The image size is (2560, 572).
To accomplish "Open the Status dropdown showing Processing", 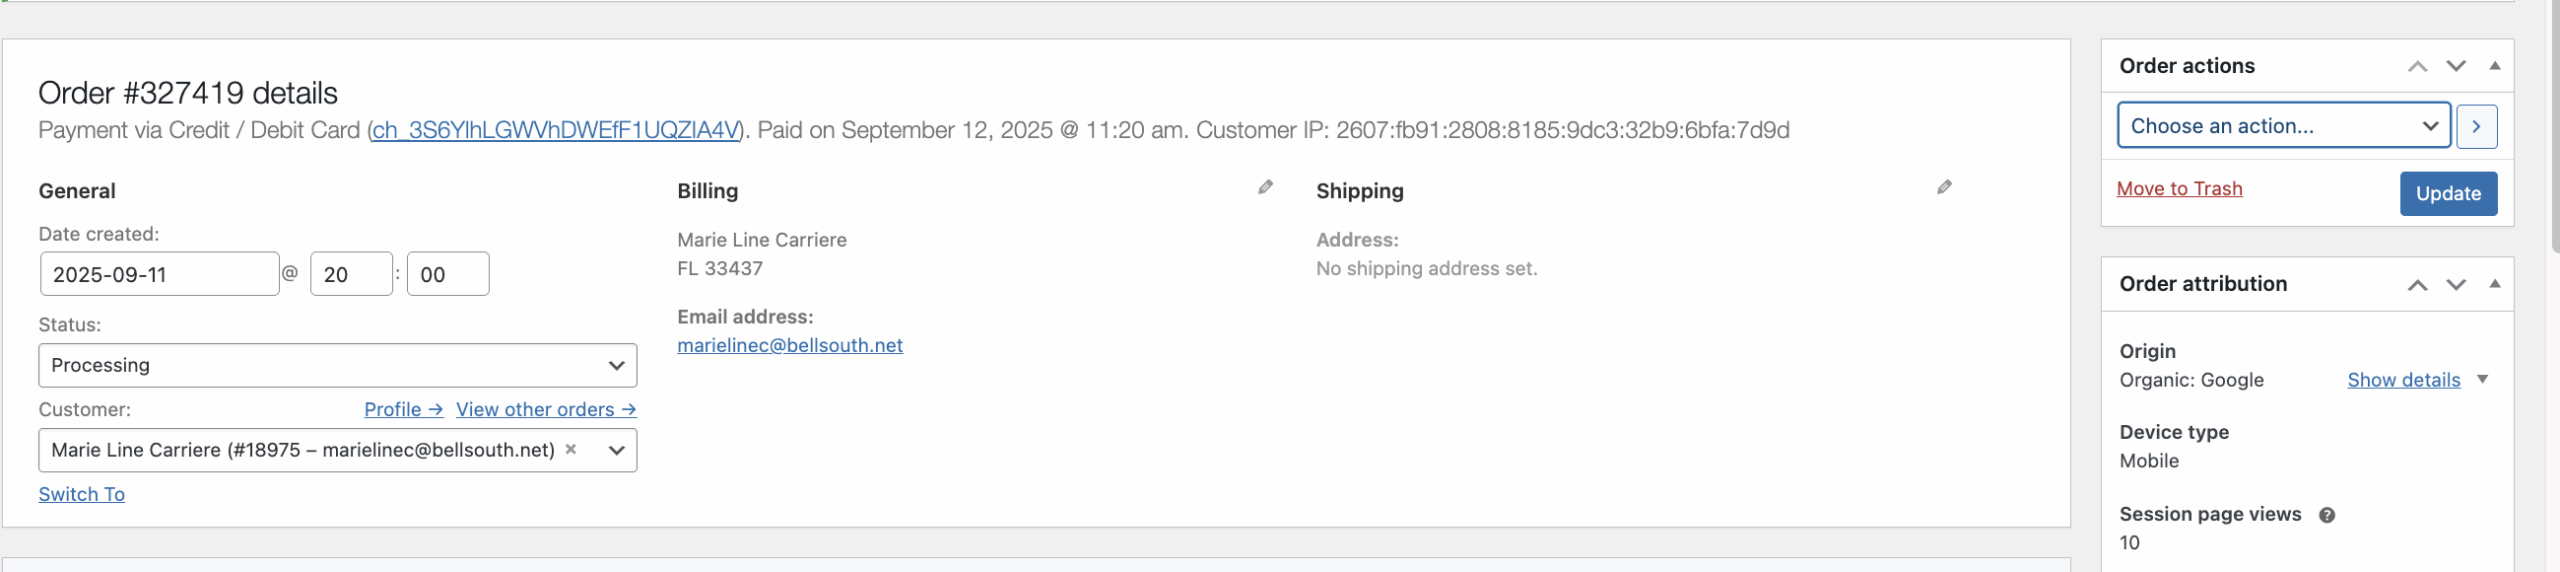I will (338, 365).
